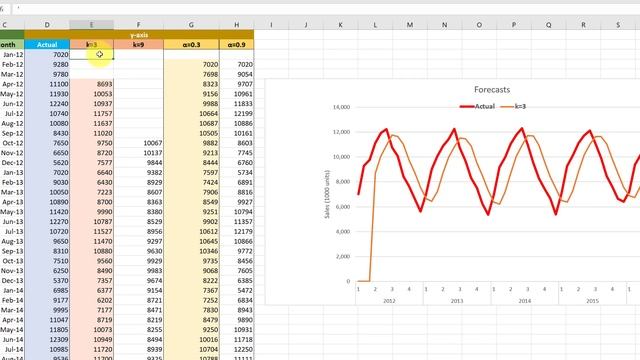Click k=9 value 10067 in Oct-12 row
Screen dimensions: 640x360
138,143
